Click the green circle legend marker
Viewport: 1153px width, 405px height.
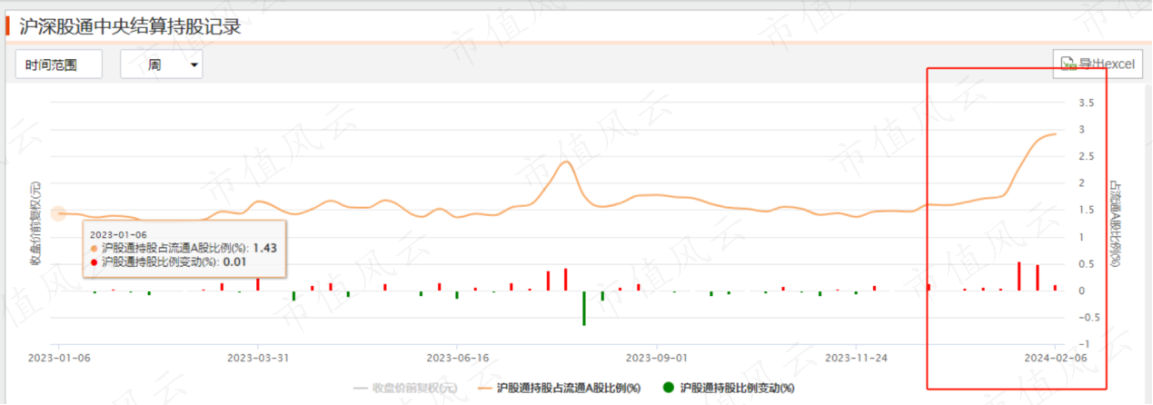click(x=668, y=387)
